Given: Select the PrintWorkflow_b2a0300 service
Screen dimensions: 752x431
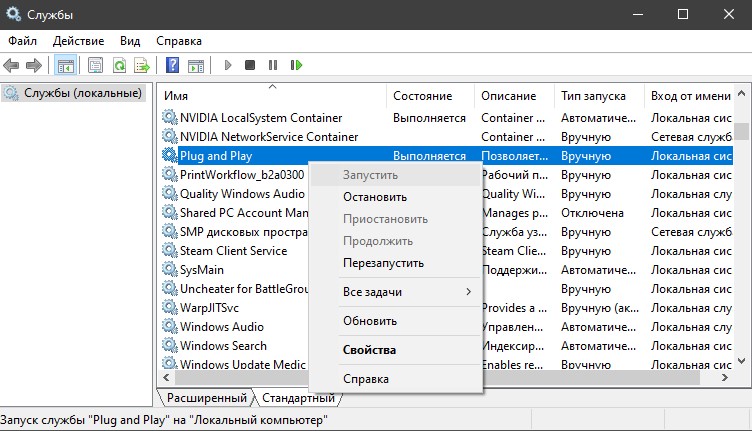Looking at the screenshot, I should pyautogui.click(x=242, y=175).
